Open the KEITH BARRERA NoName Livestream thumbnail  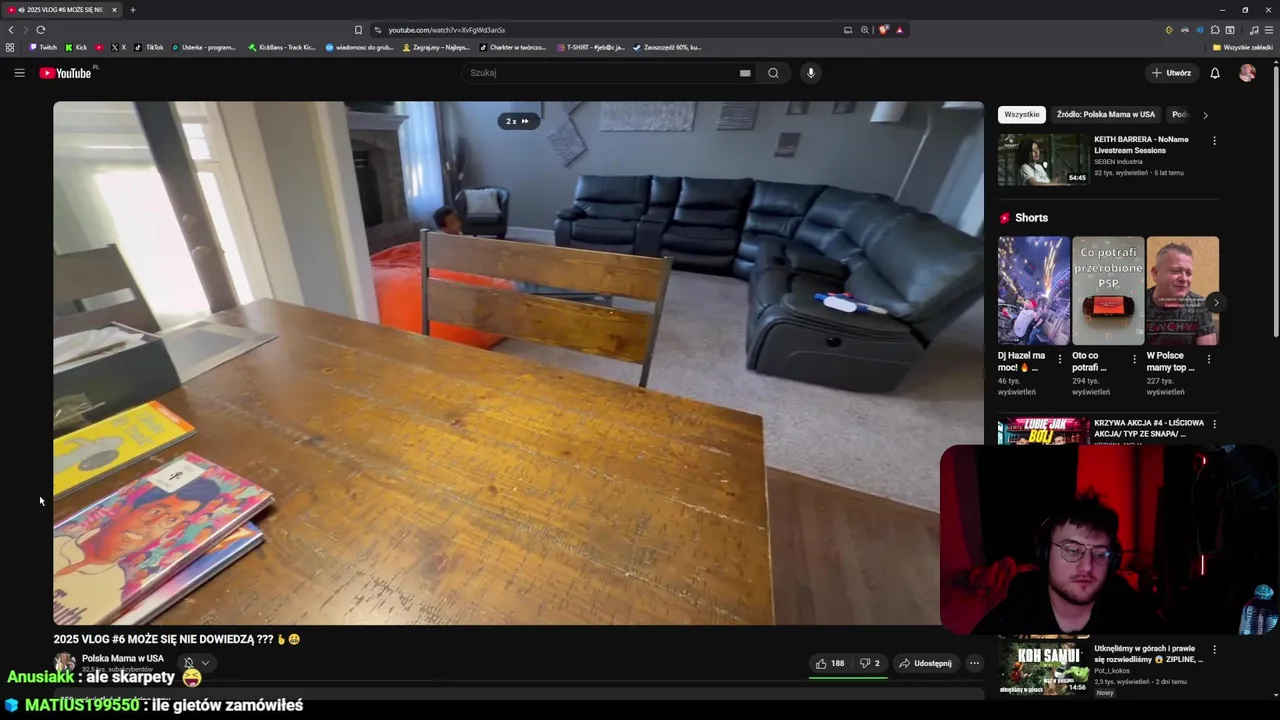click(1043, 159)
